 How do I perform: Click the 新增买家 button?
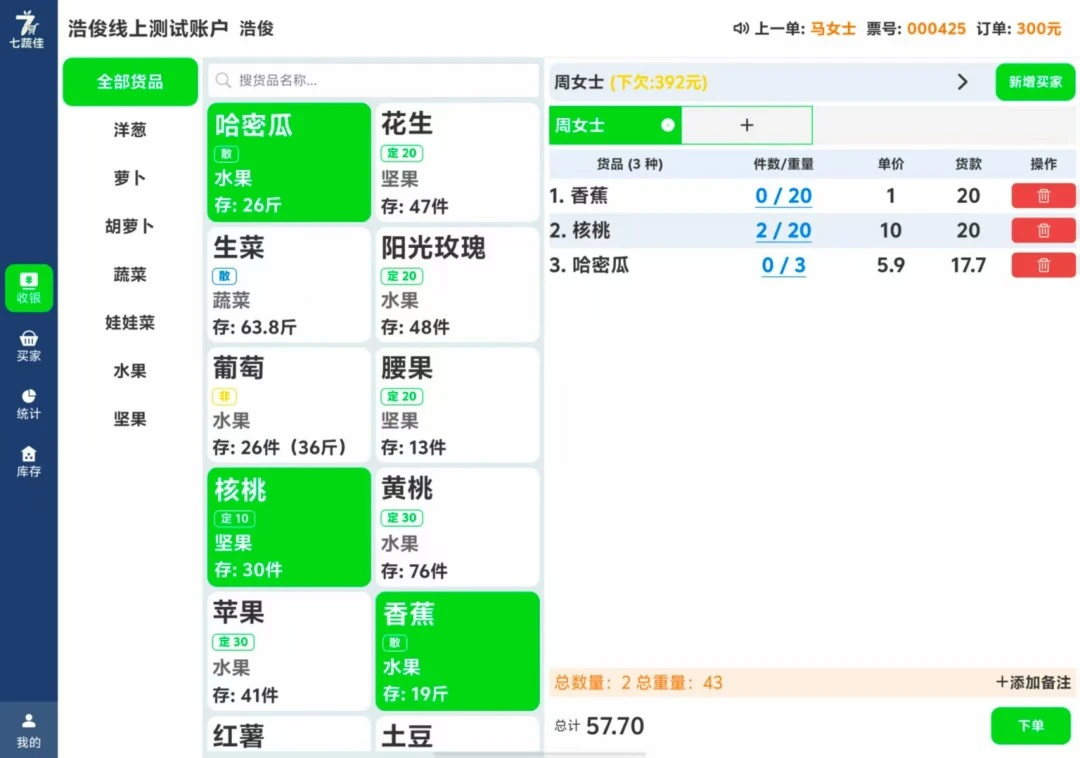click(1035, 83)
